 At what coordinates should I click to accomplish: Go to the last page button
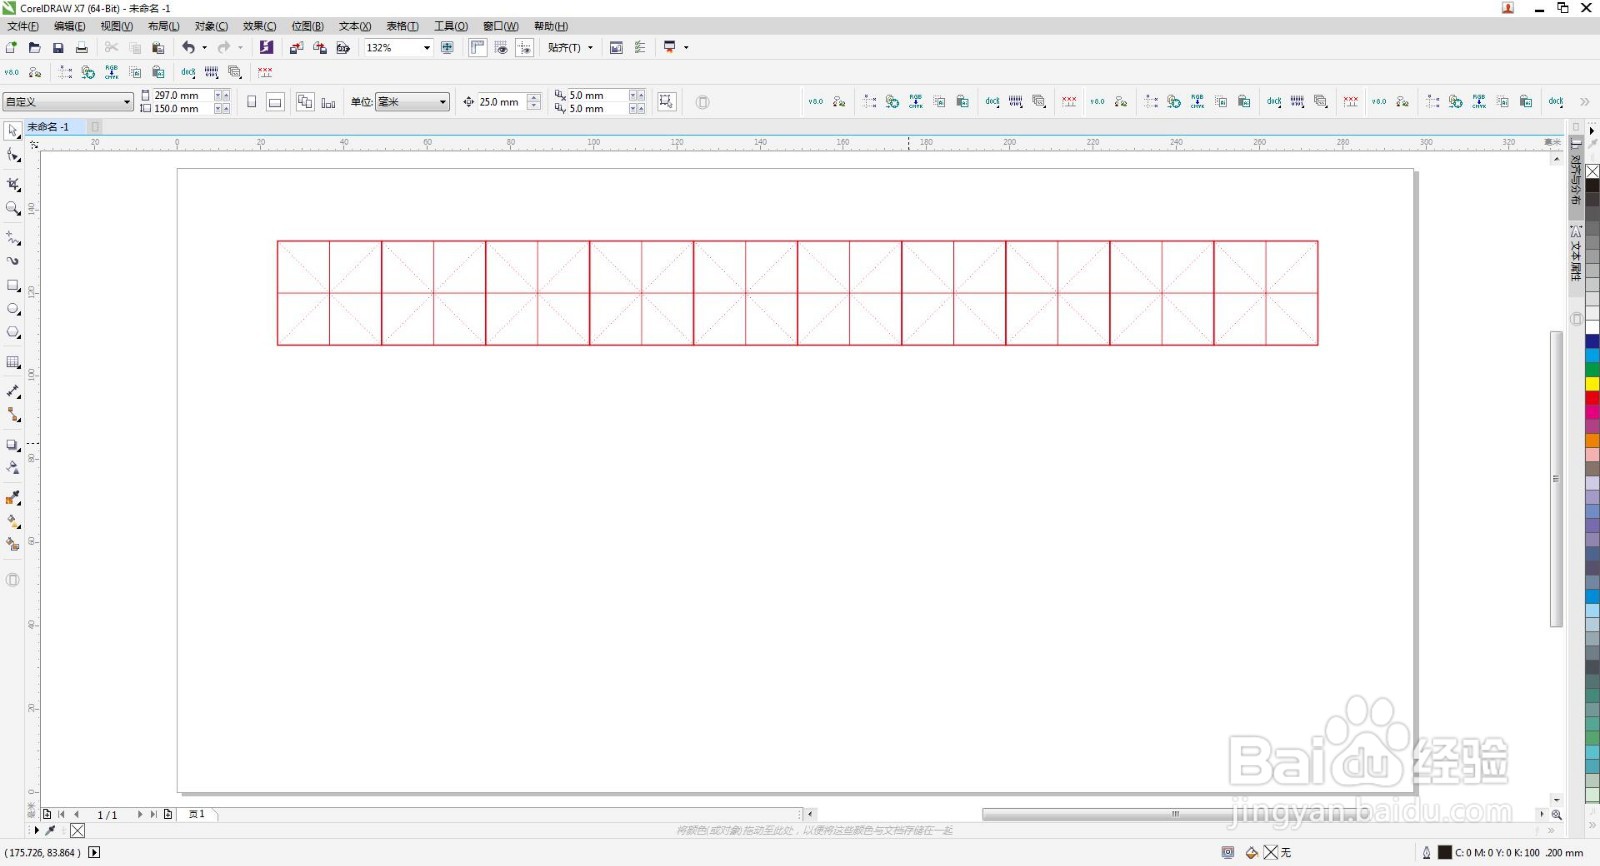pyautogui.click(x=153, y=815)
